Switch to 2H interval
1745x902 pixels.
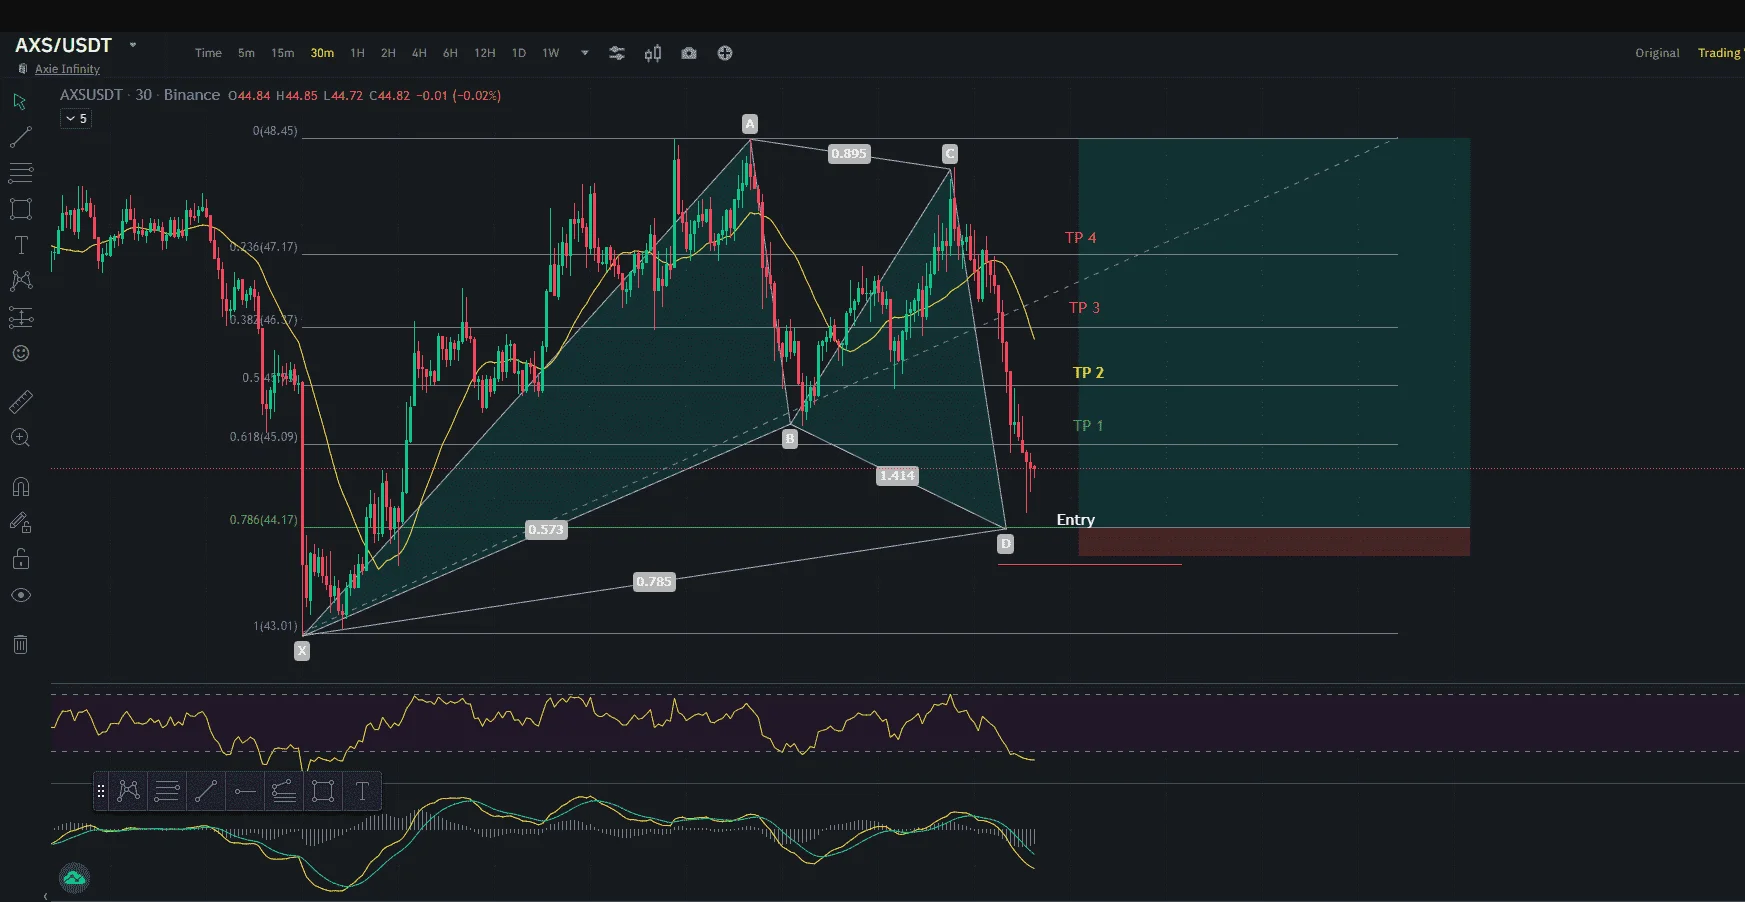[388, 53]
